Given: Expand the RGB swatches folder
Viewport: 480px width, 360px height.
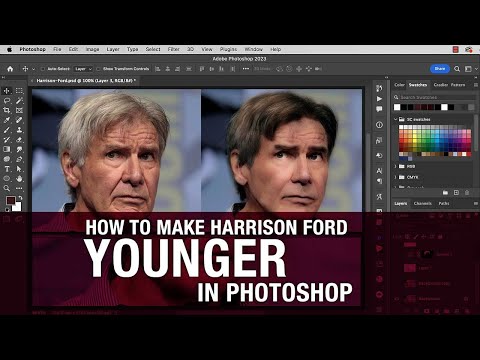Looking at the screenshot, I should 396,166.
